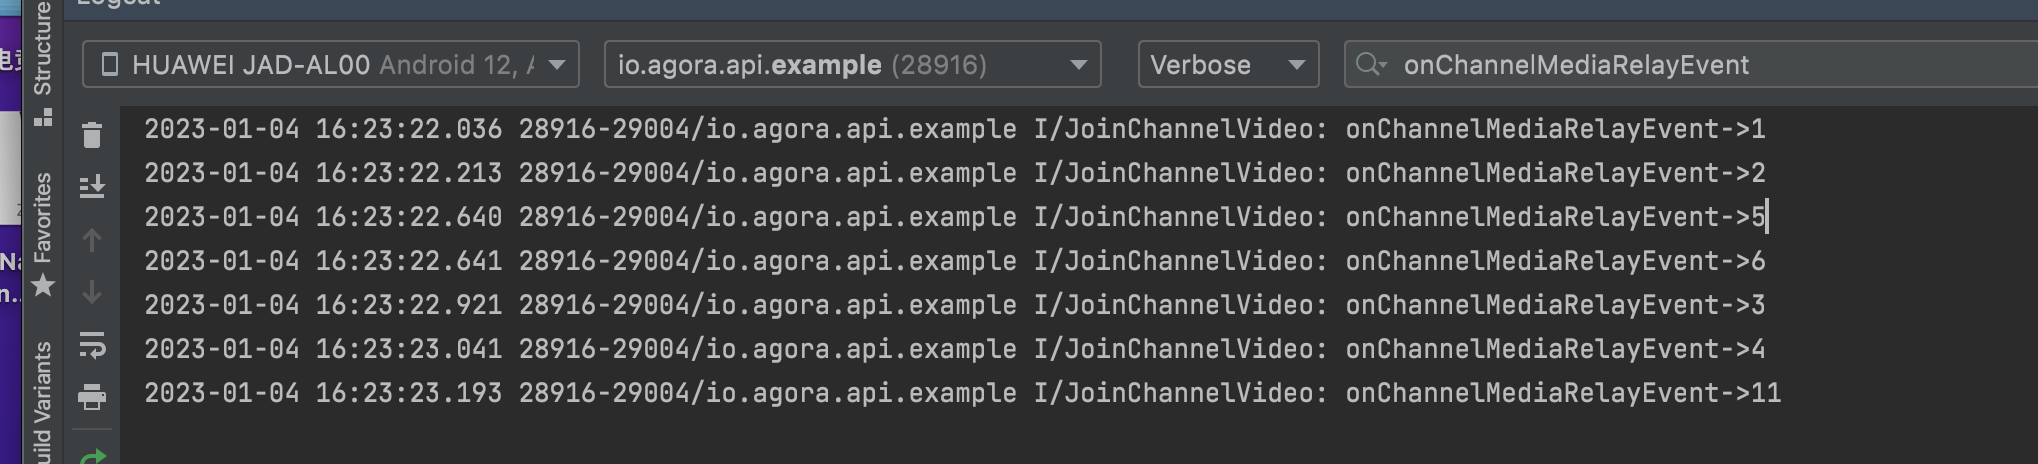The height and width of the screenshot is (464, 2038).
Task: Clear logcat with the trash icon
Action: (x=92, y=134)
